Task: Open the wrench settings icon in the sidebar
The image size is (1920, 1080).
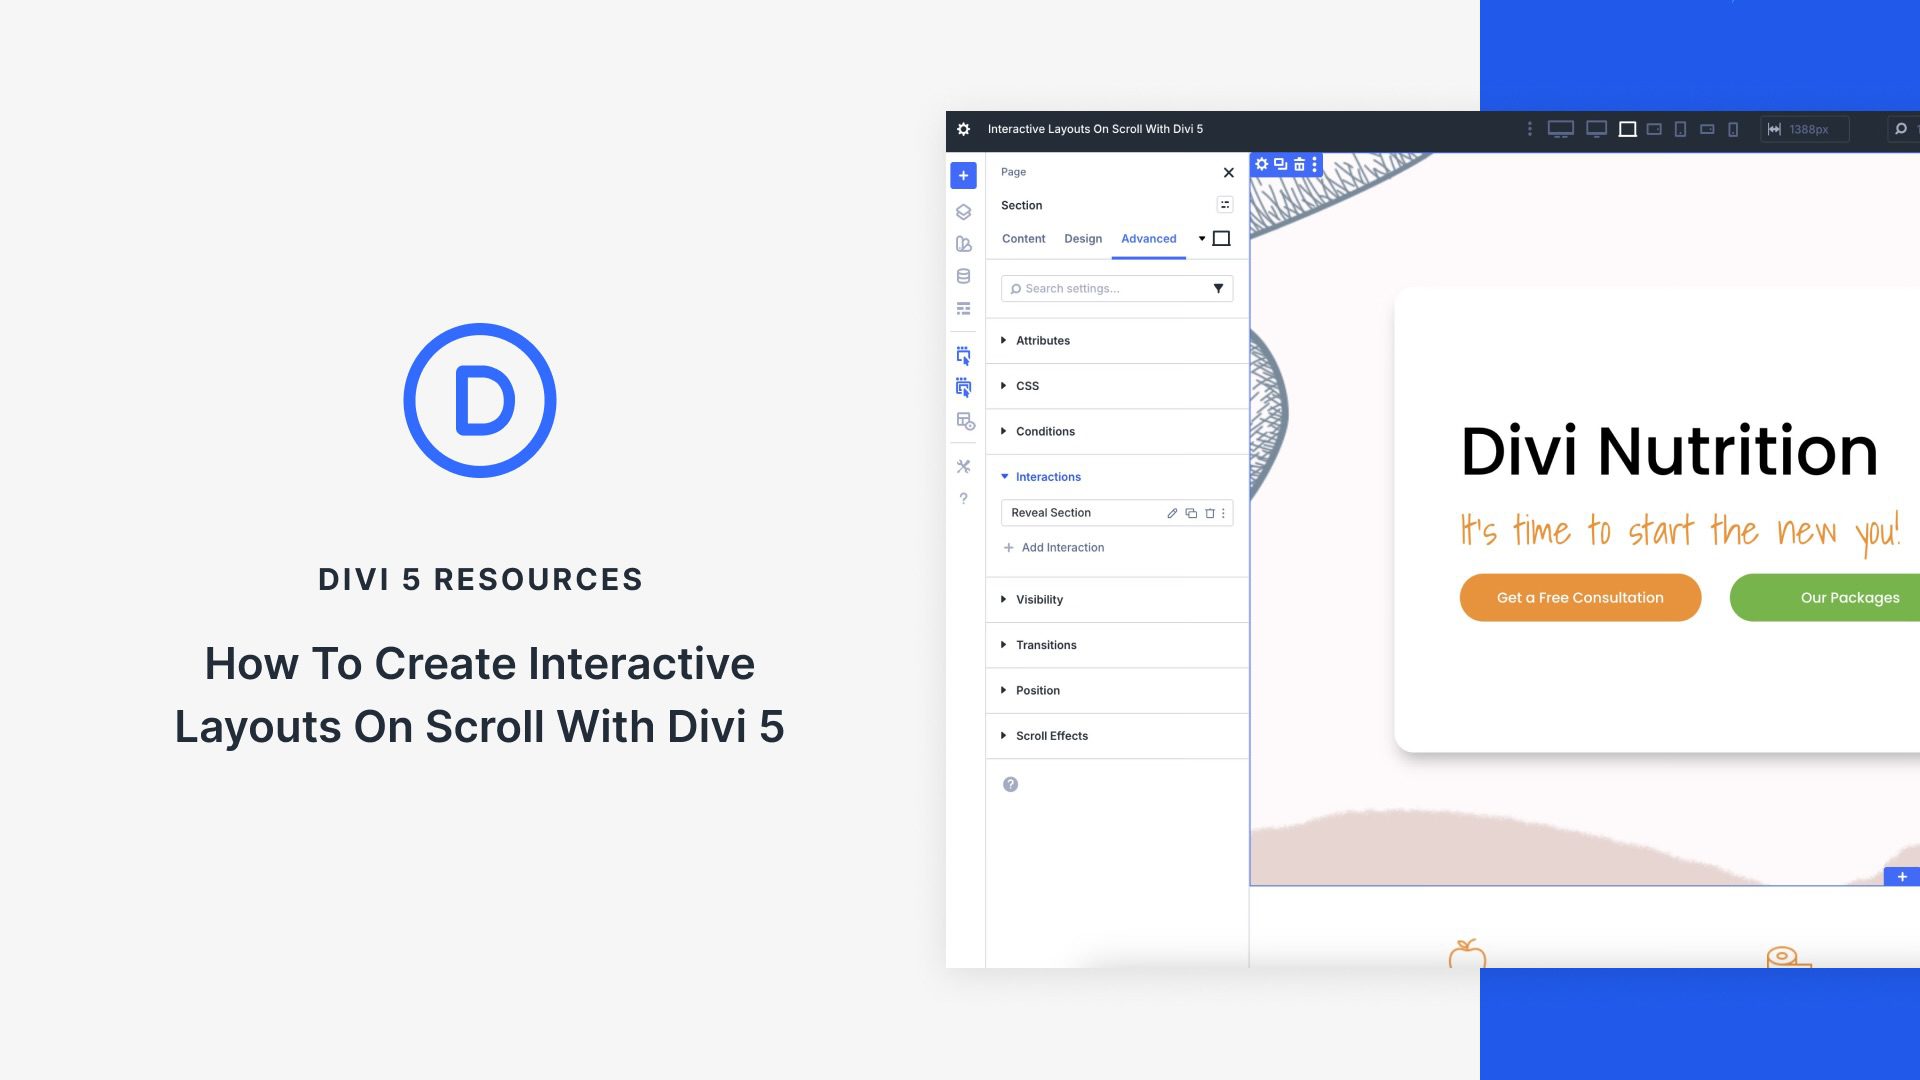Action: [x=963, y=464]
